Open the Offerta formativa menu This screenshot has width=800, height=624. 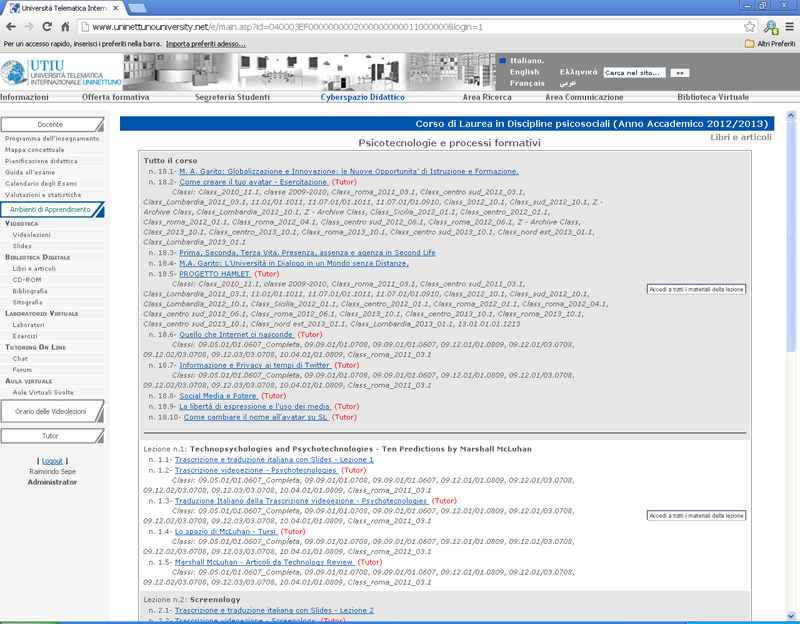[115, 97]
